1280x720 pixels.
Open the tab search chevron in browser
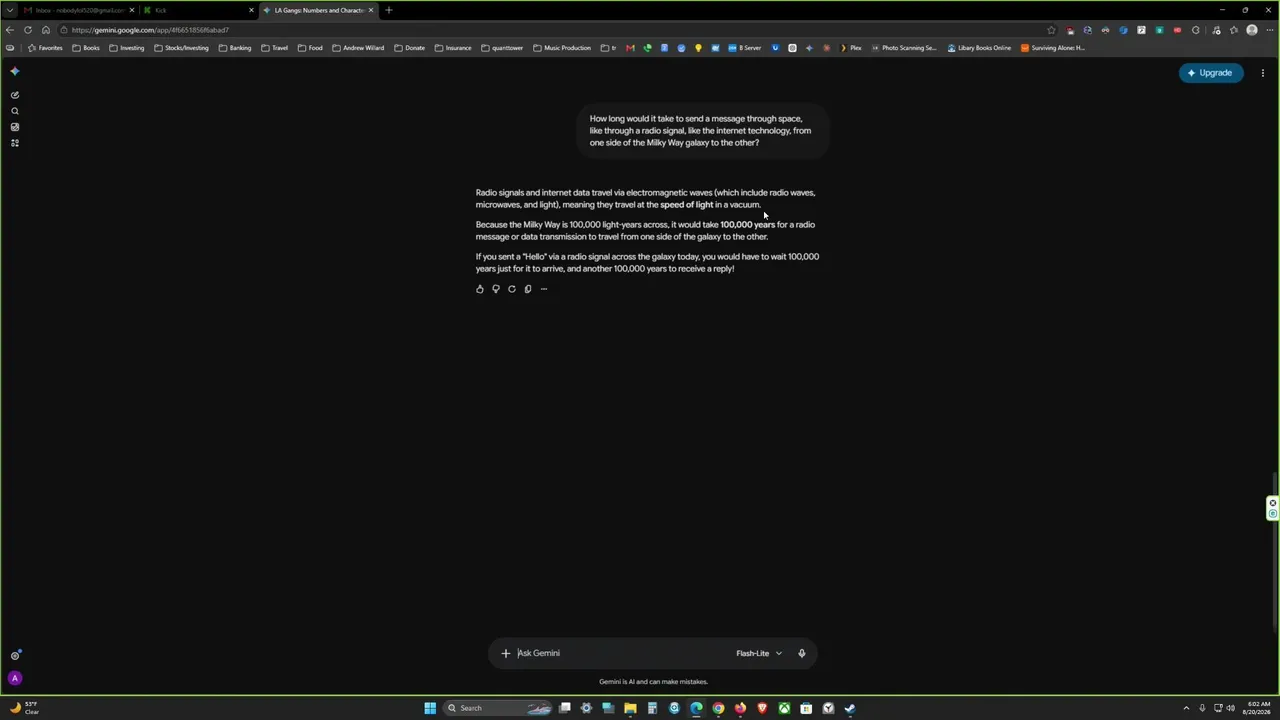pyautogui.click(x=11, y=10)
